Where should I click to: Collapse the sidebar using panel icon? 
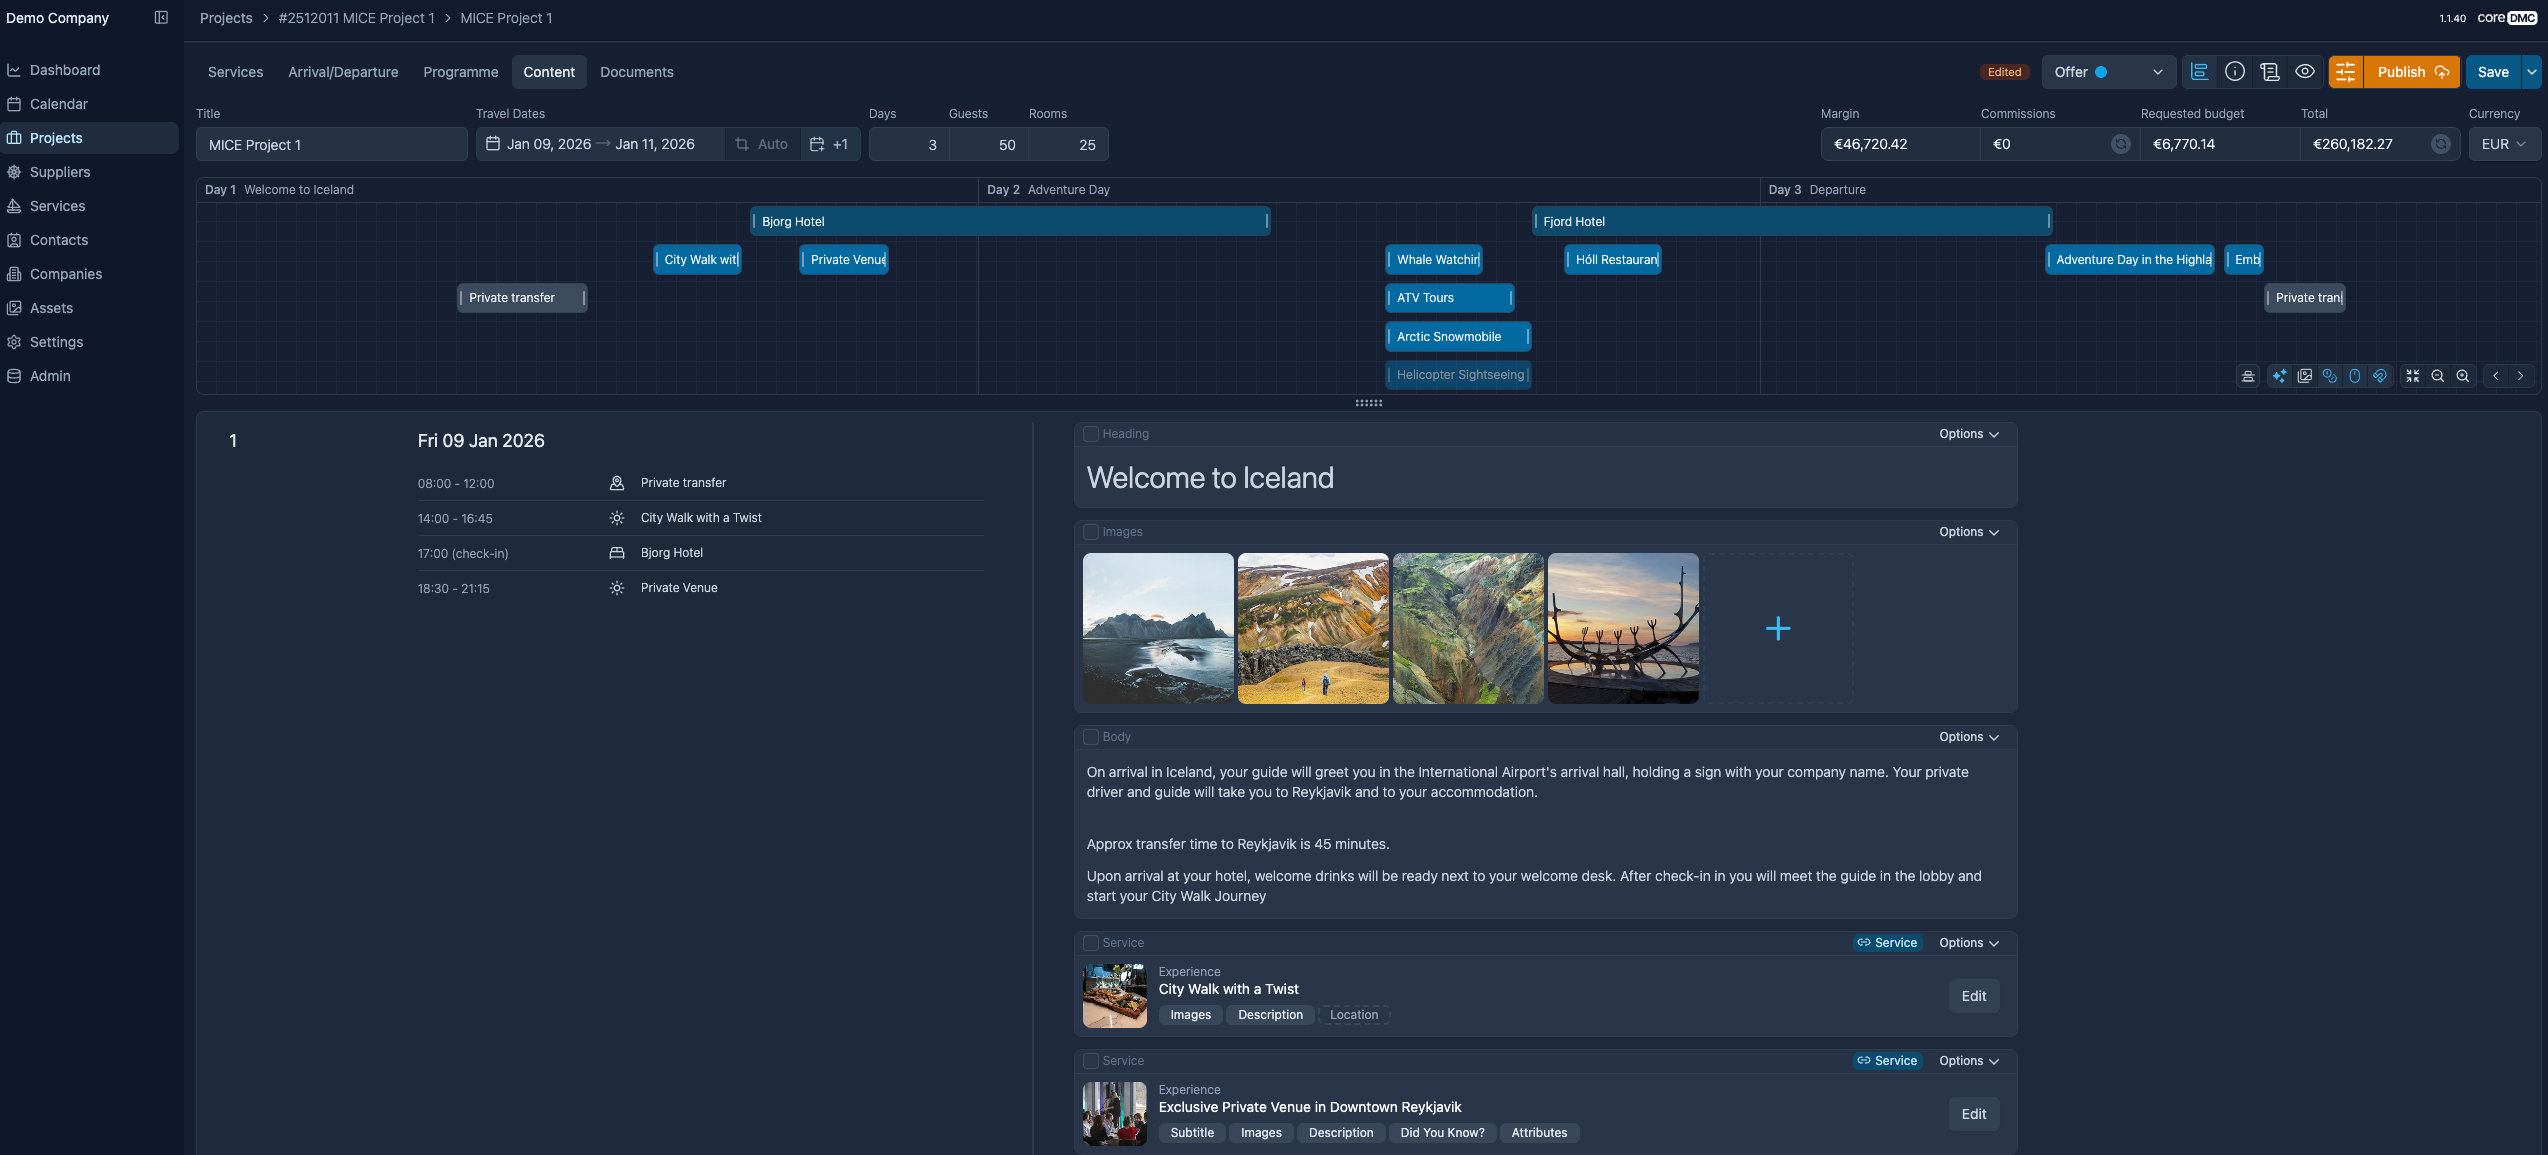click(x=161, y=18)
